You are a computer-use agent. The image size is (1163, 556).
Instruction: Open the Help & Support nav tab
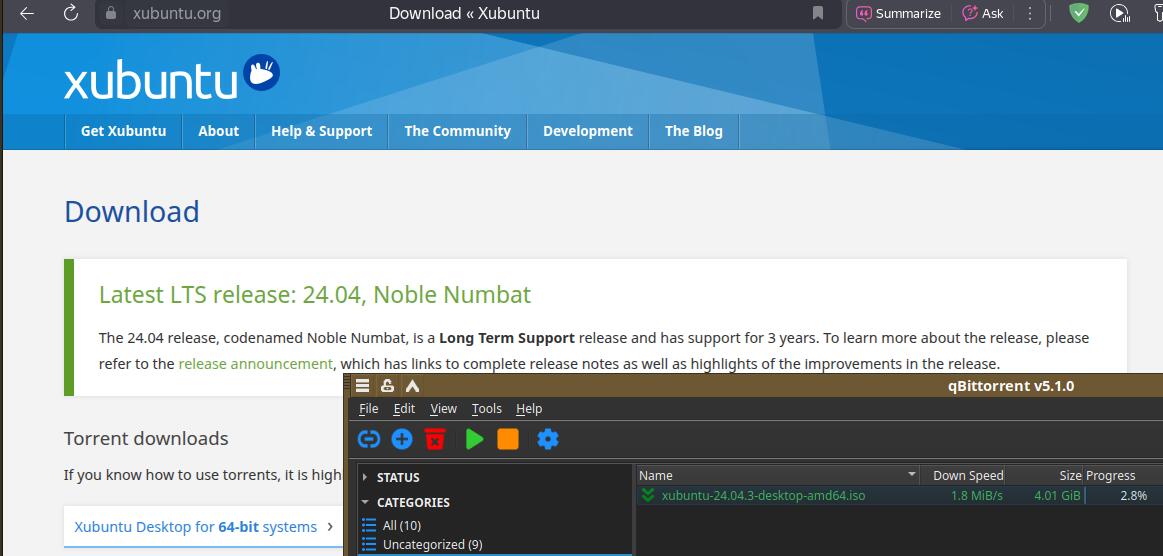321,131
